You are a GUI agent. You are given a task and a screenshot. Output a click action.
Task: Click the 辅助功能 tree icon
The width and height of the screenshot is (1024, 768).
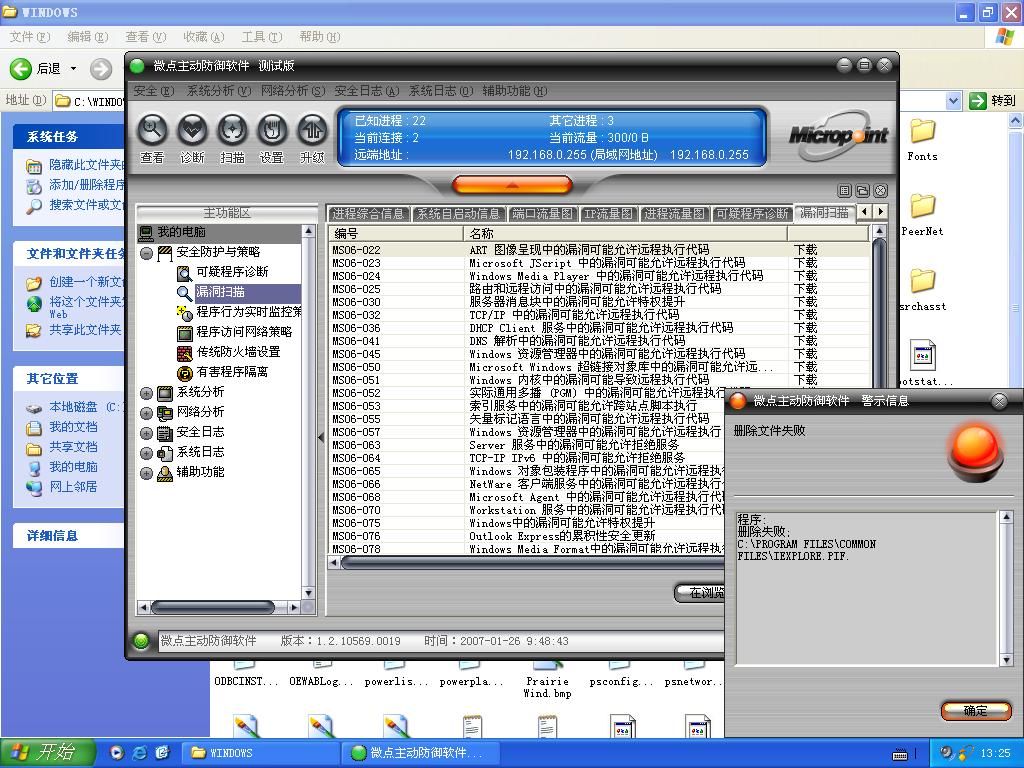(165, 473)
